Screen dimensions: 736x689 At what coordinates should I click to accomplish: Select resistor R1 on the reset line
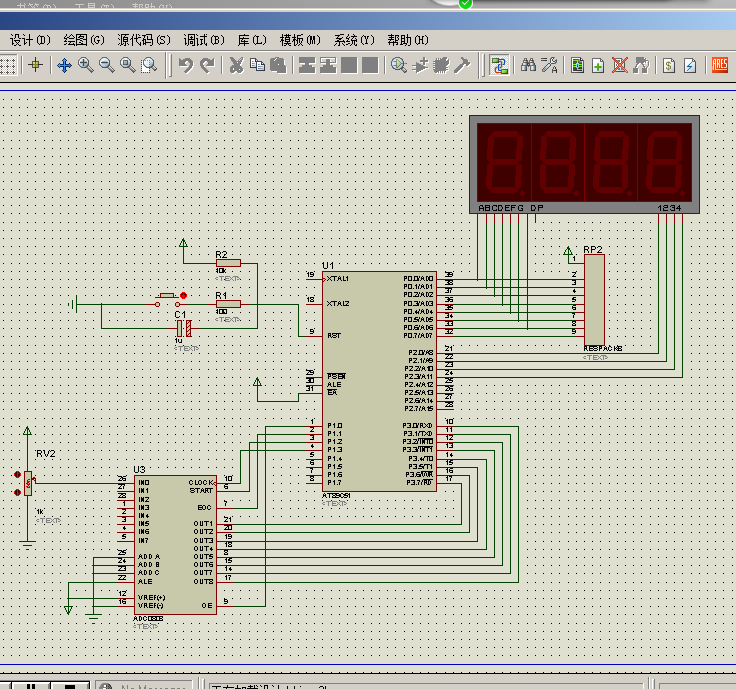[x=228, y=304]
